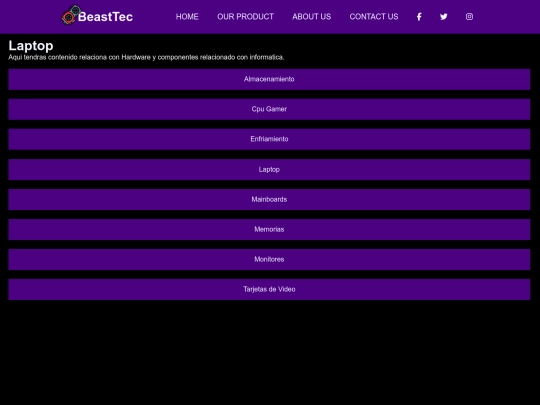Click the 'Aqui tendras contenido' description text

[x=146, y=57]
